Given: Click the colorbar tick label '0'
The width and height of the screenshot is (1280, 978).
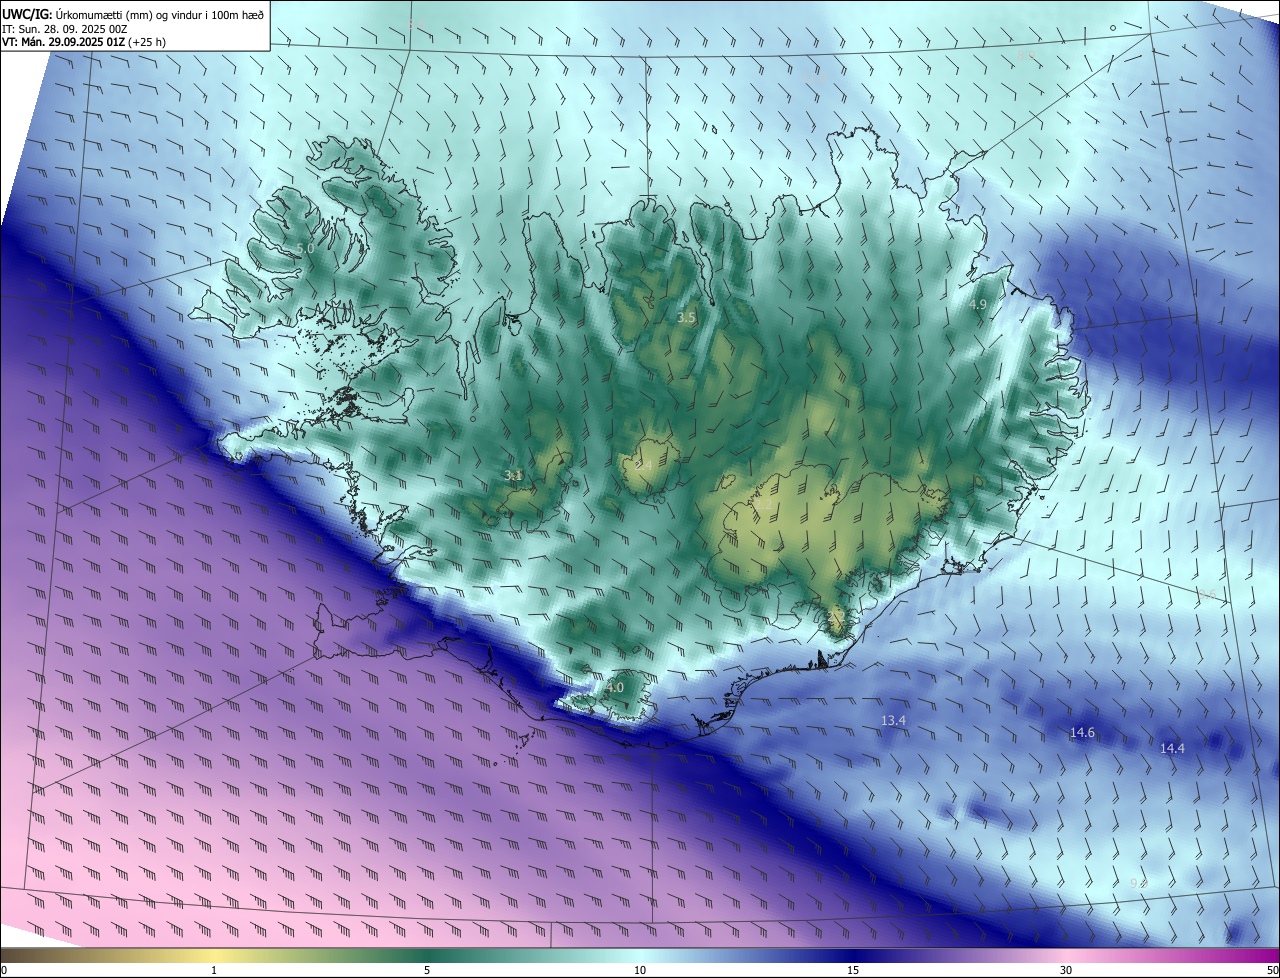Looking at the screenshot, I should [x=4, y=971].
